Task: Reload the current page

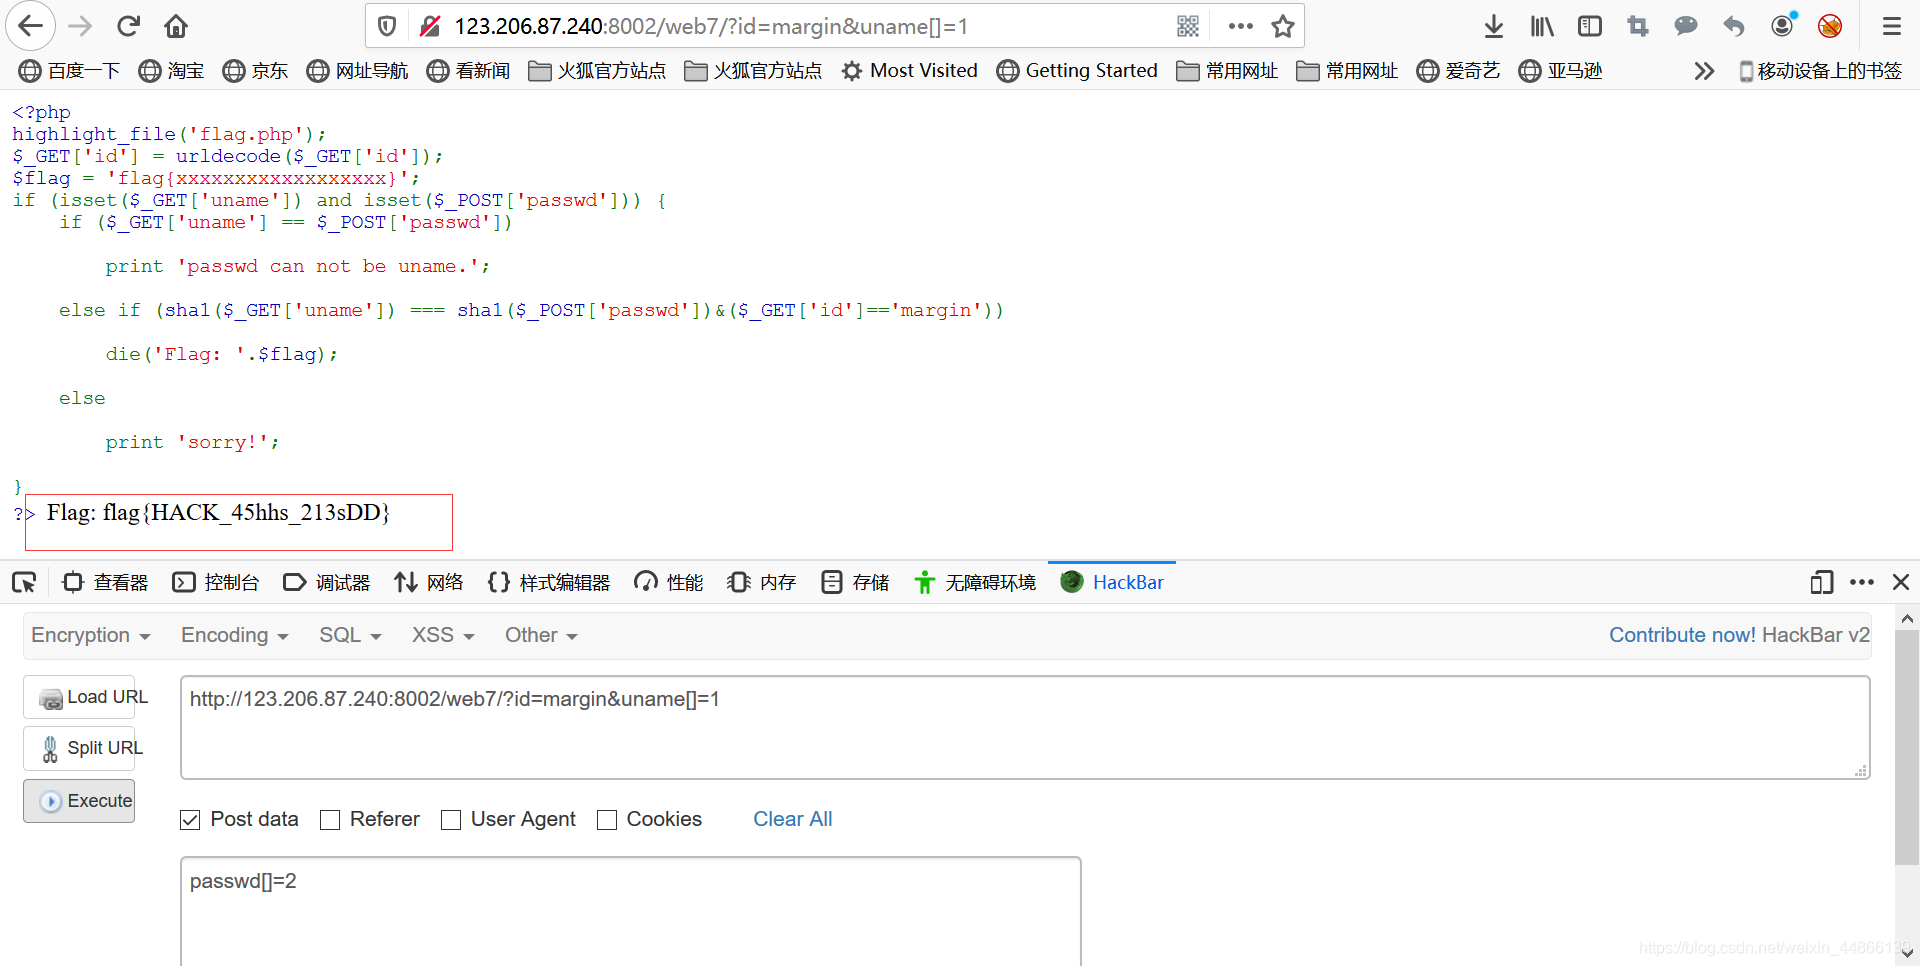Action: point(128,26)
